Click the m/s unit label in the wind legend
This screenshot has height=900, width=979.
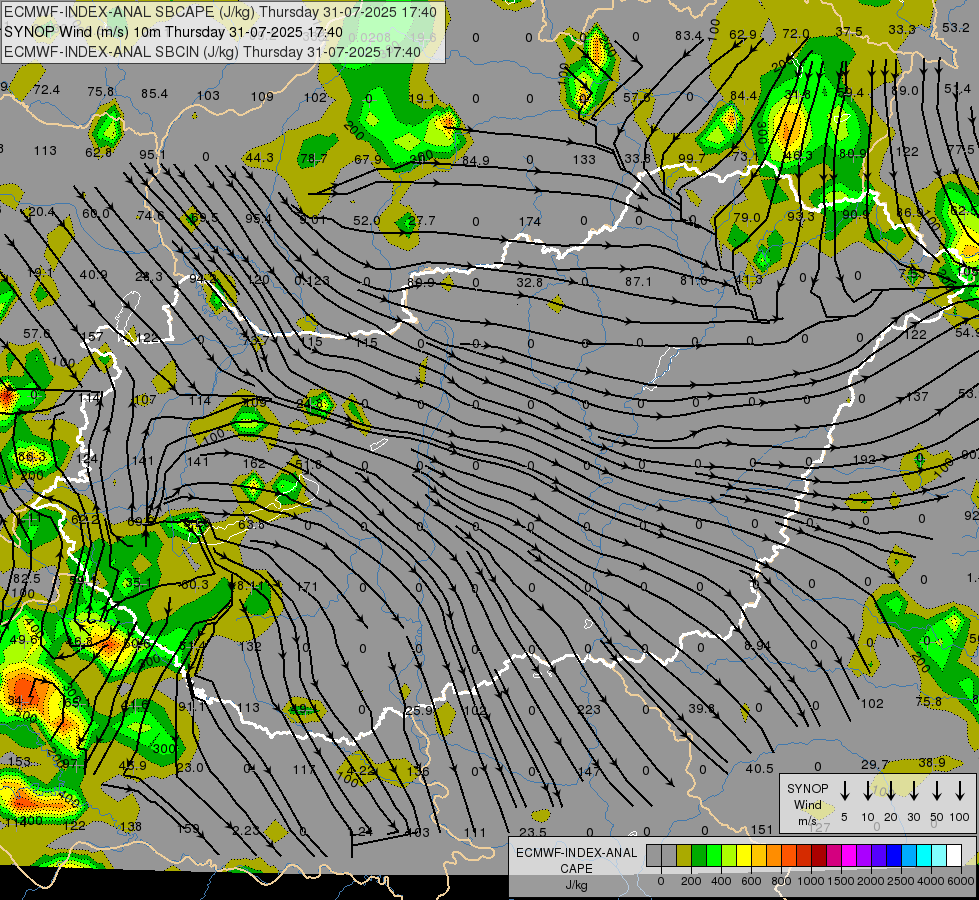pos(807,821)
